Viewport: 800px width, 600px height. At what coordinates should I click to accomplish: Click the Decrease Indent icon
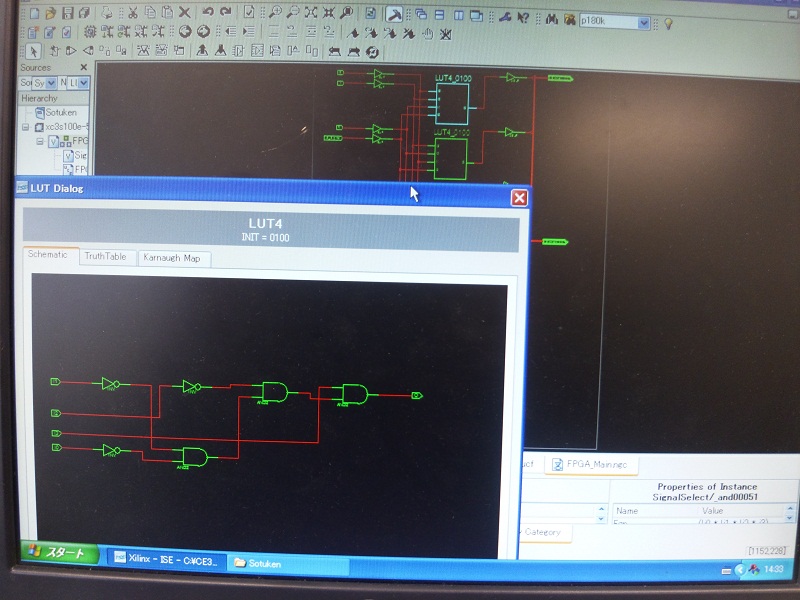231,32
